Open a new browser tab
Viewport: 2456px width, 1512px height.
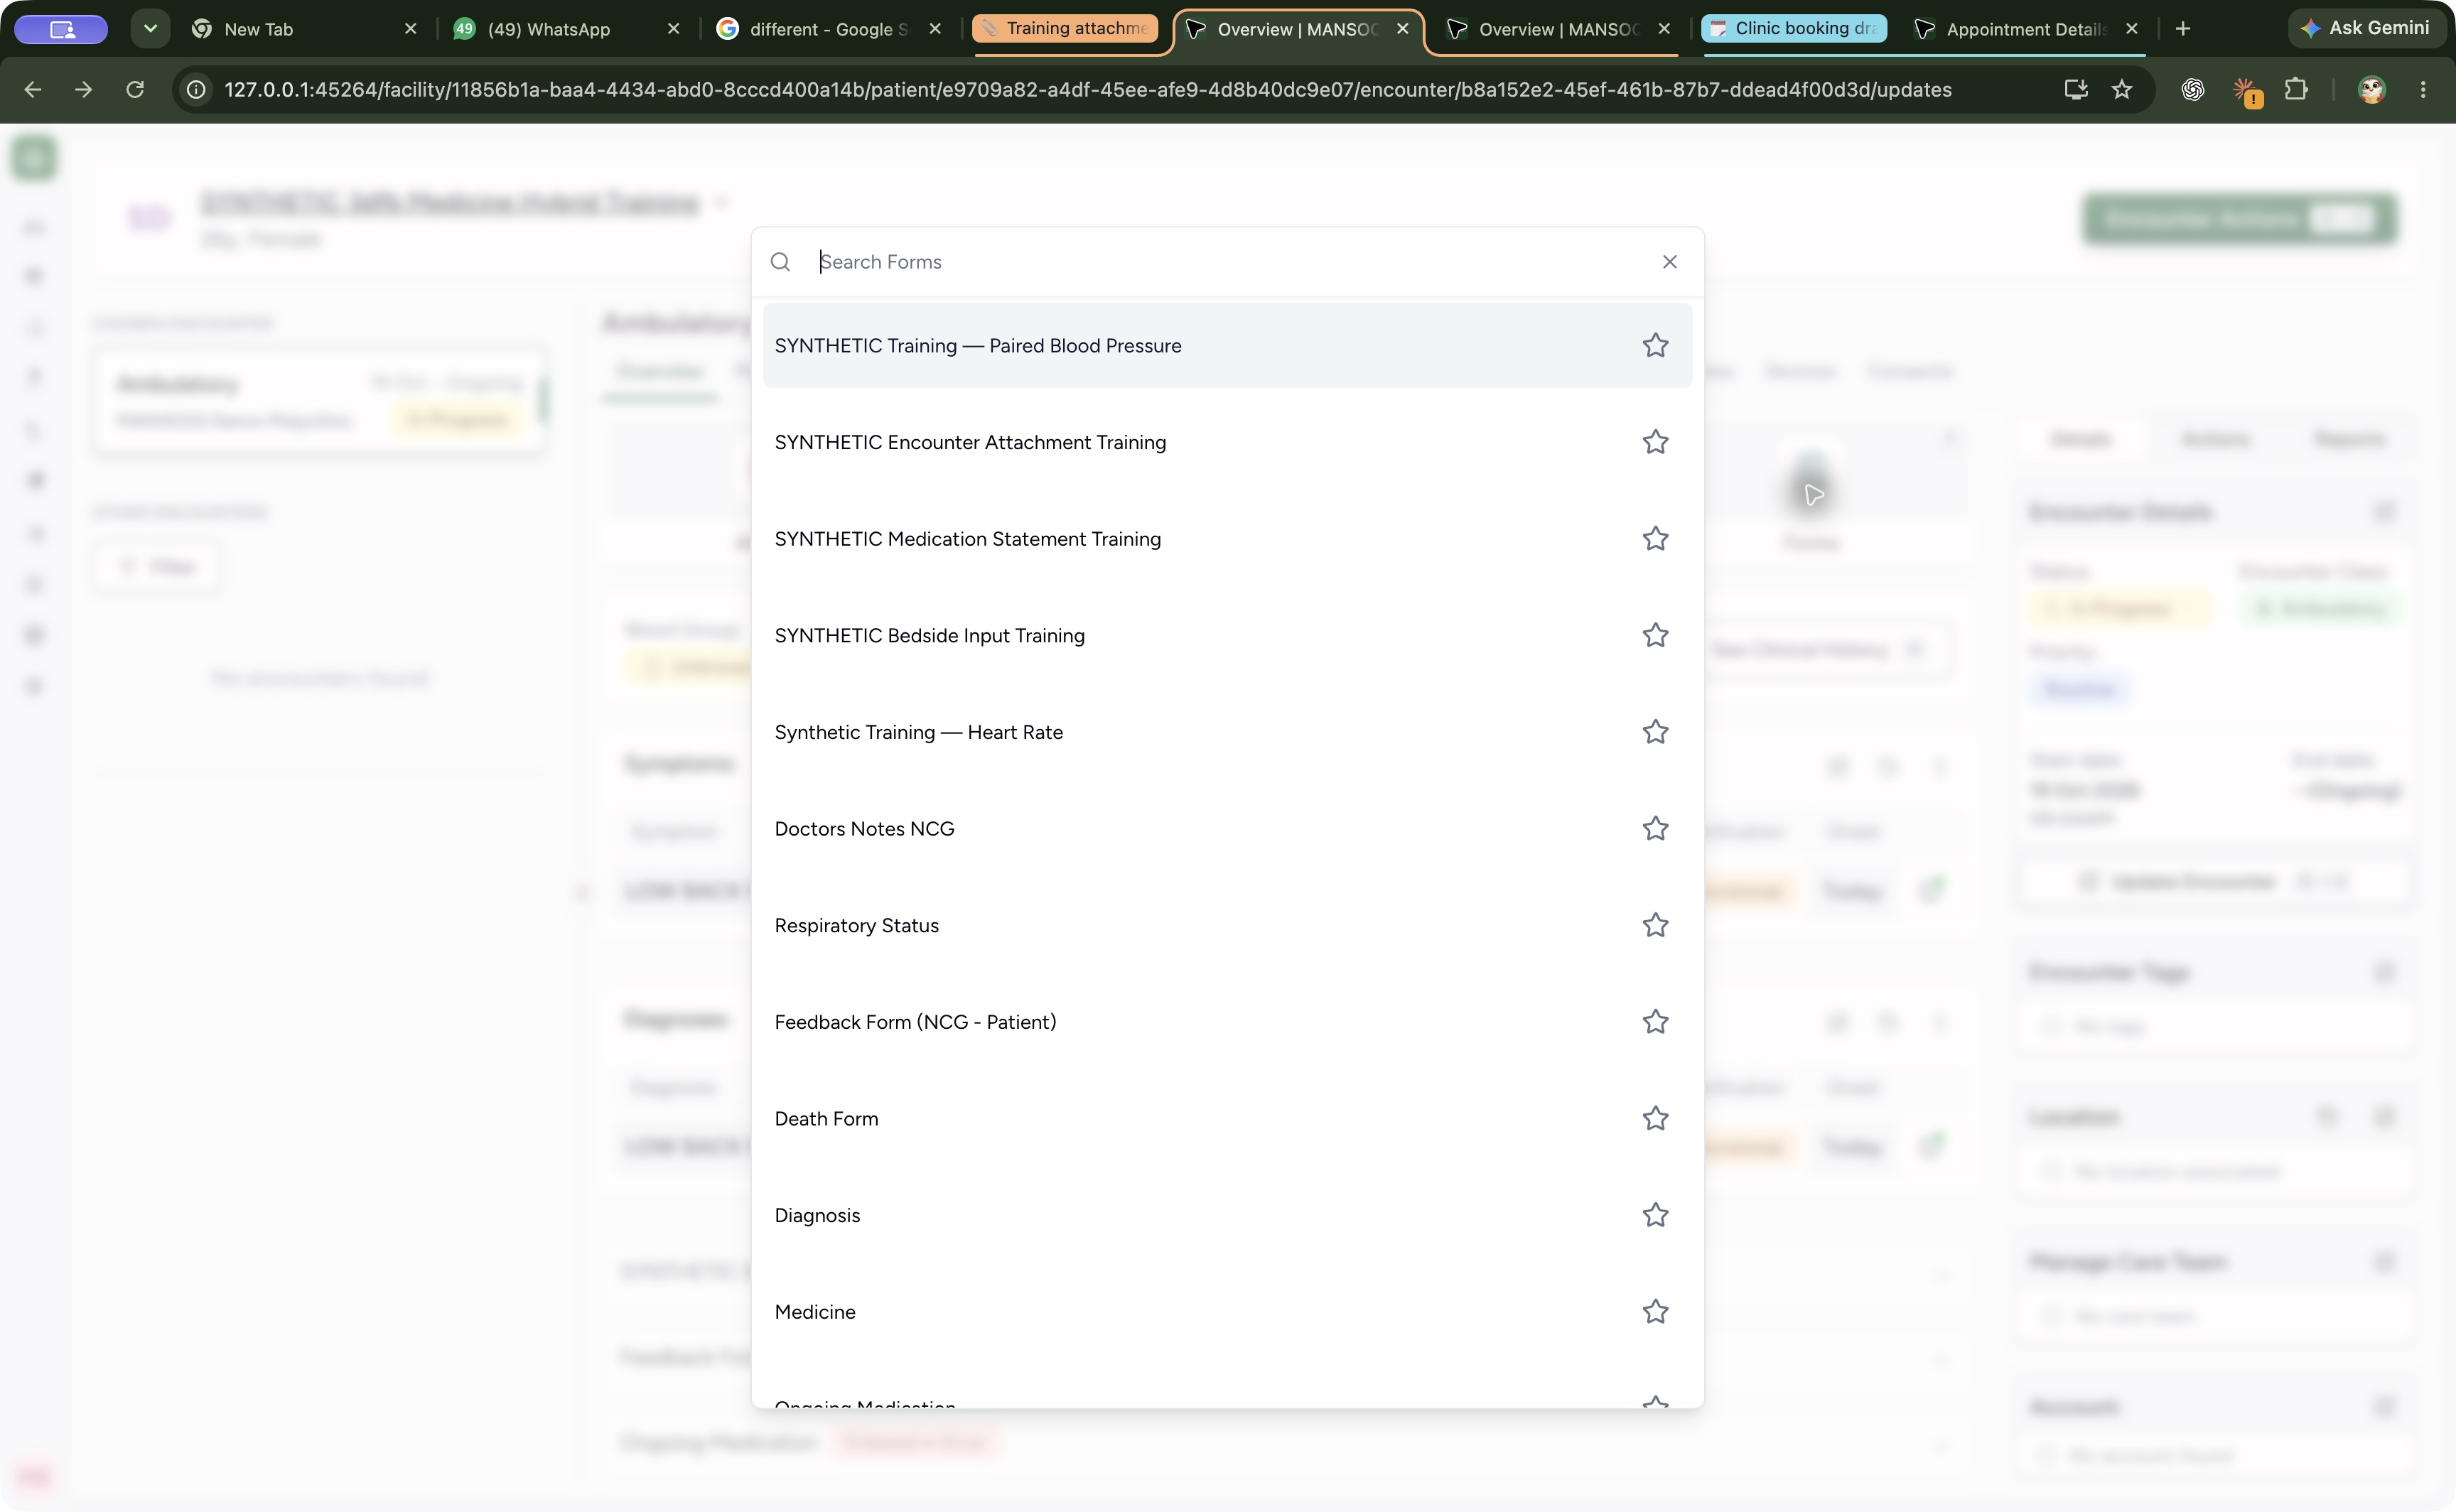[x=2183, y=29]
